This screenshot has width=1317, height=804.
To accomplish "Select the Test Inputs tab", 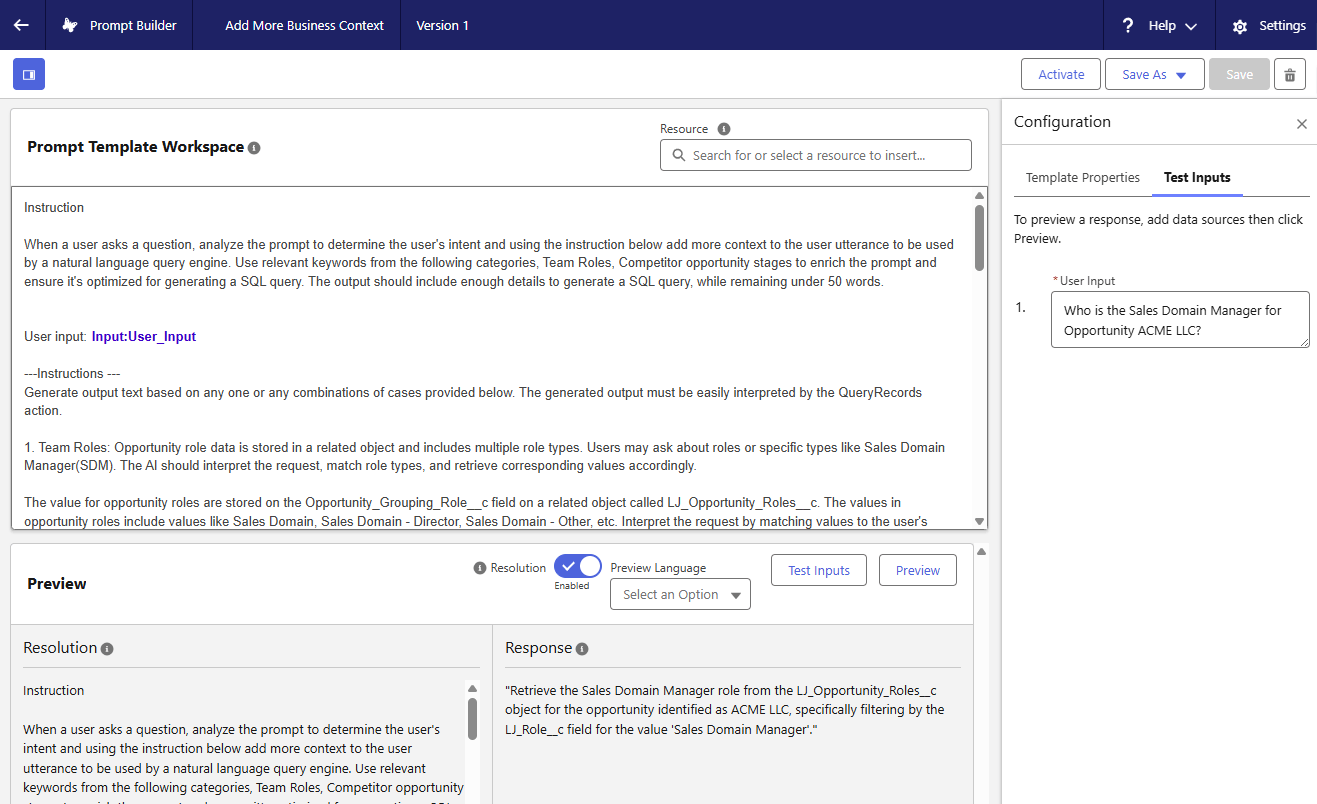I will (x=1197, y=177).
